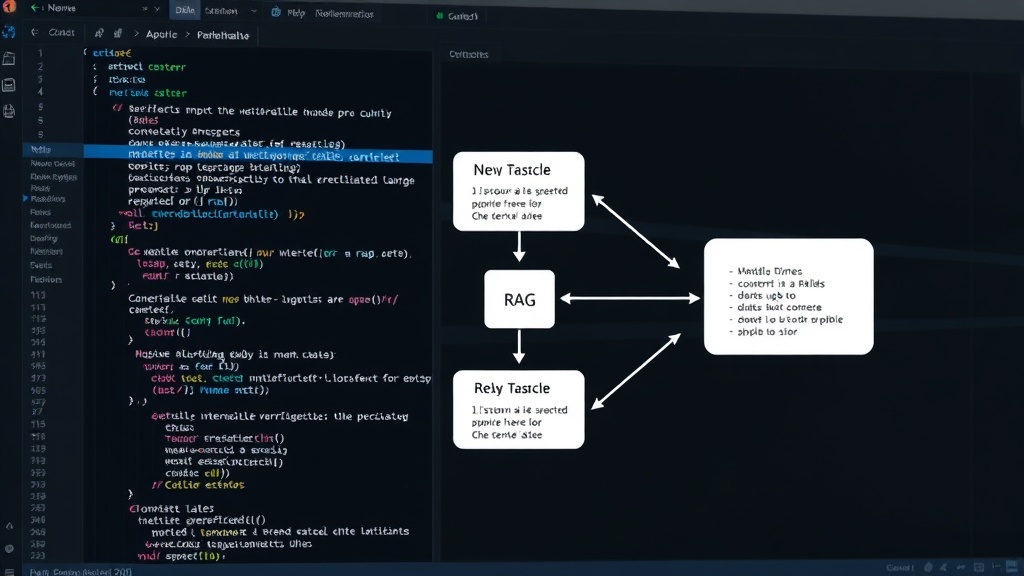Open the Cirttootes panel tab
Screen dimensions: 1024x576
tap(468, 54)
